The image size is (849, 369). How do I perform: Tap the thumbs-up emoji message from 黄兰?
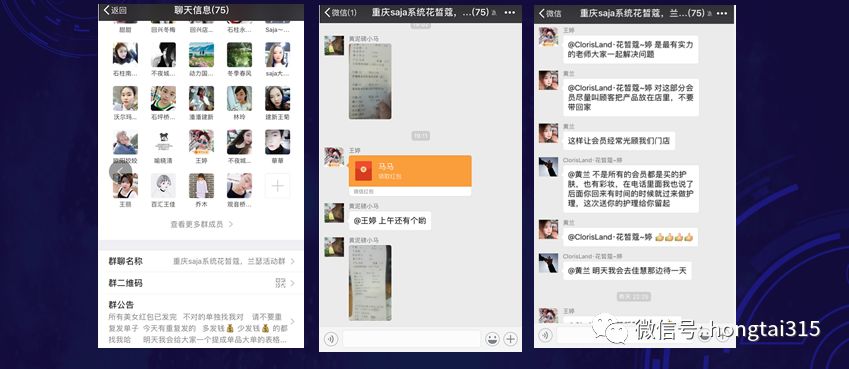click(630, 237)
